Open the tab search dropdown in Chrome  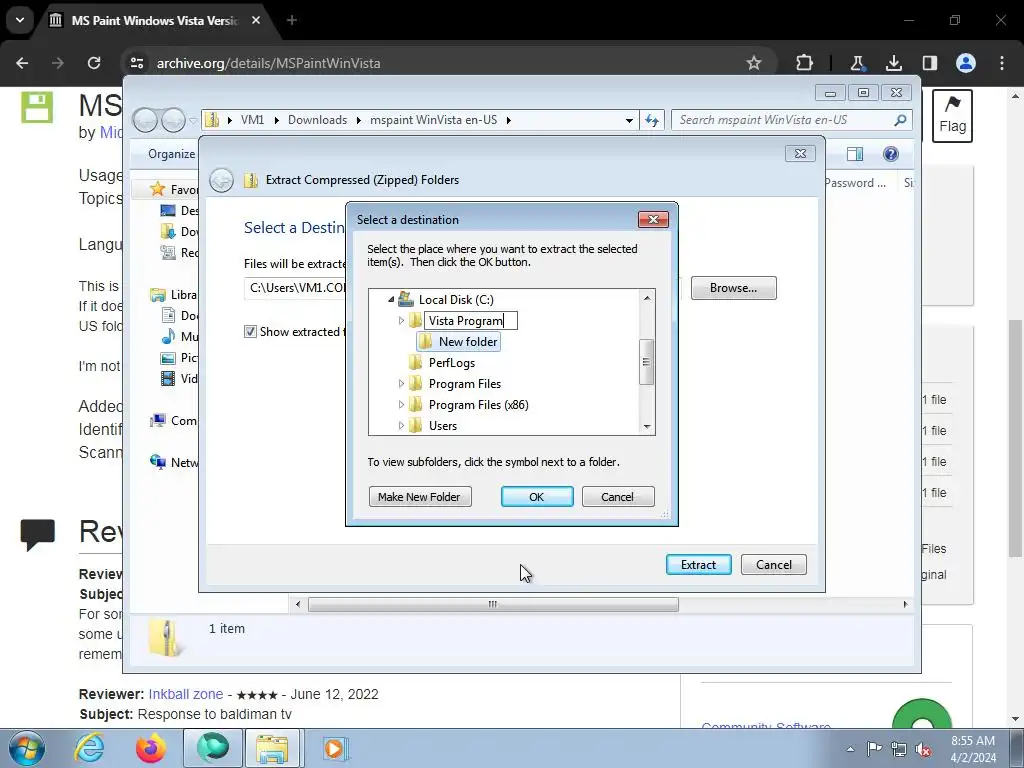pyautogui.click(x=20, y=20)
